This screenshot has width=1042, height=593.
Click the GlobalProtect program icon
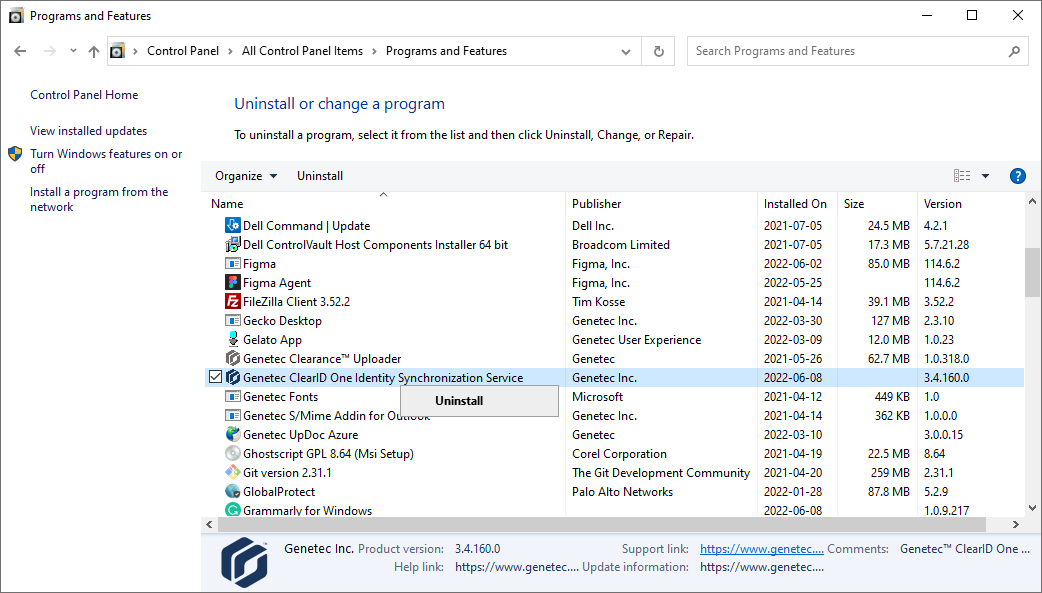[x=234, y=491]
